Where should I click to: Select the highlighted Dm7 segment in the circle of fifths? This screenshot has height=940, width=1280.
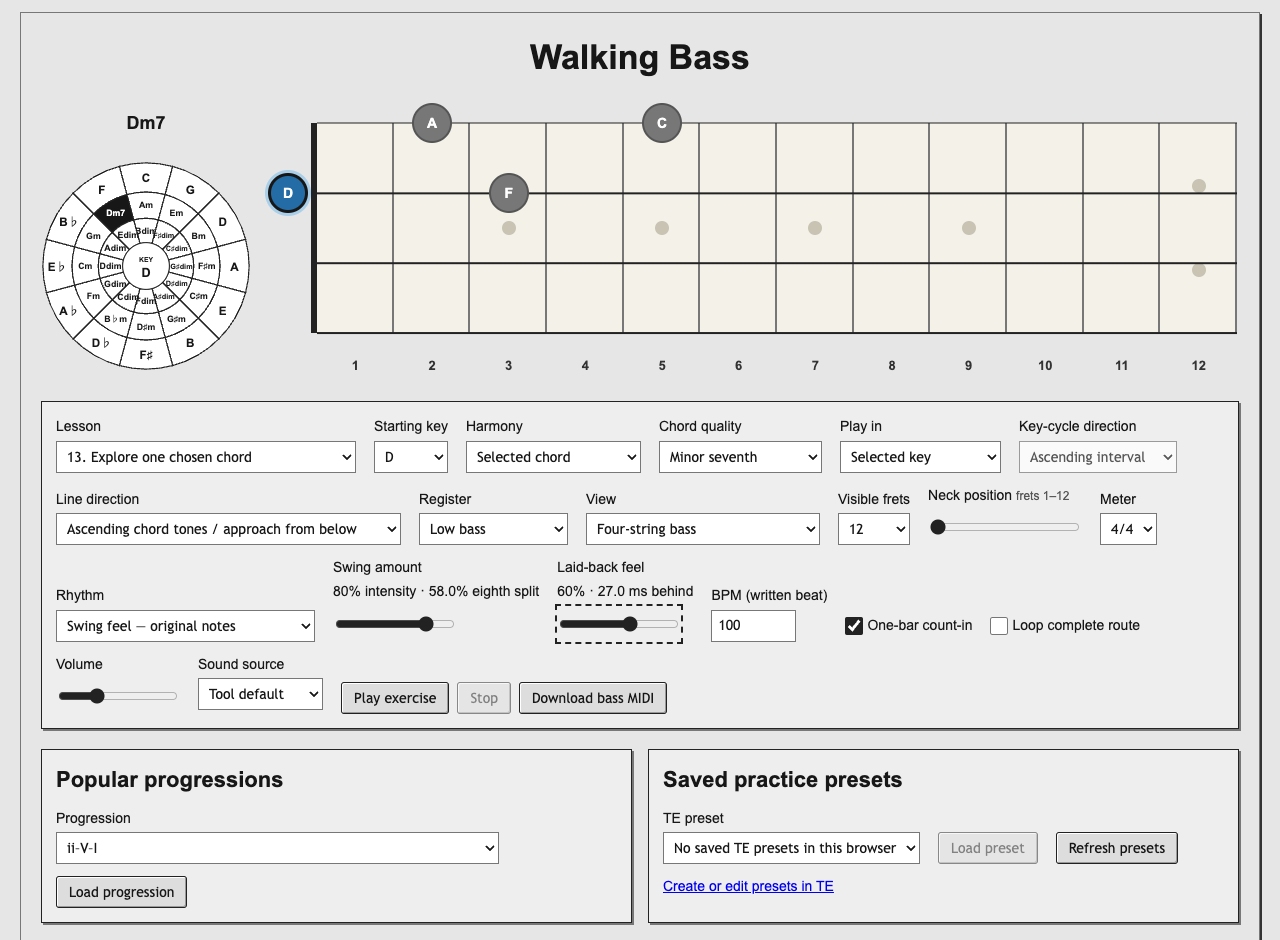(x=115, y=212)
